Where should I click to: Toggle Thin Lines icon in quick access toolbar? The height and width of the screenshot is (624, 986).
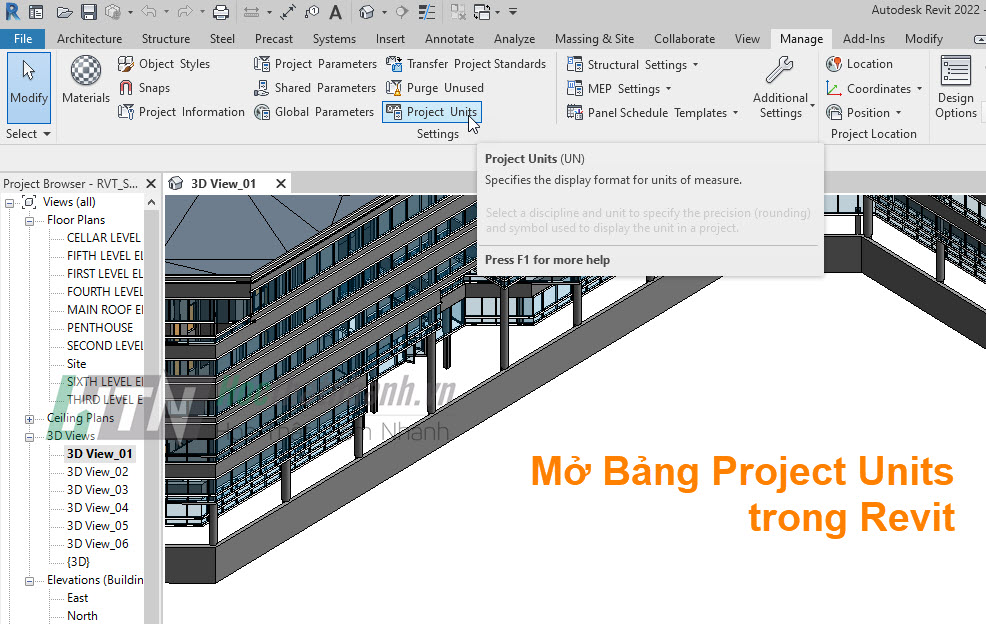427,12
